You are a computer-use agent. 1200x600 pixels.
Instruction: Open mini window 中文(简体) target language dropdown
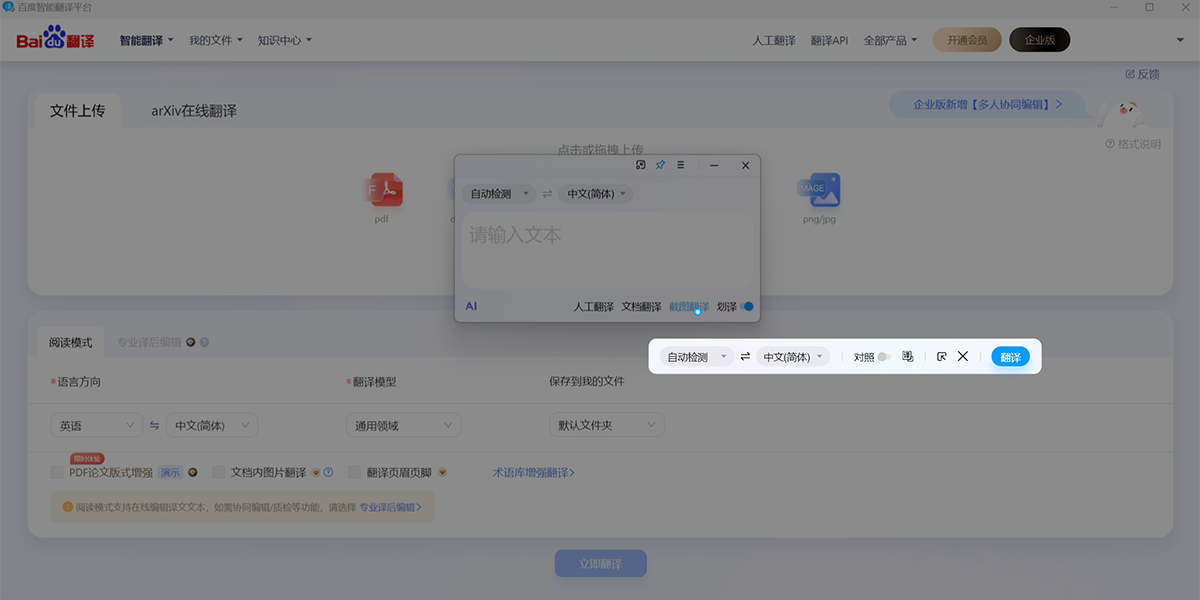point(595,194)
